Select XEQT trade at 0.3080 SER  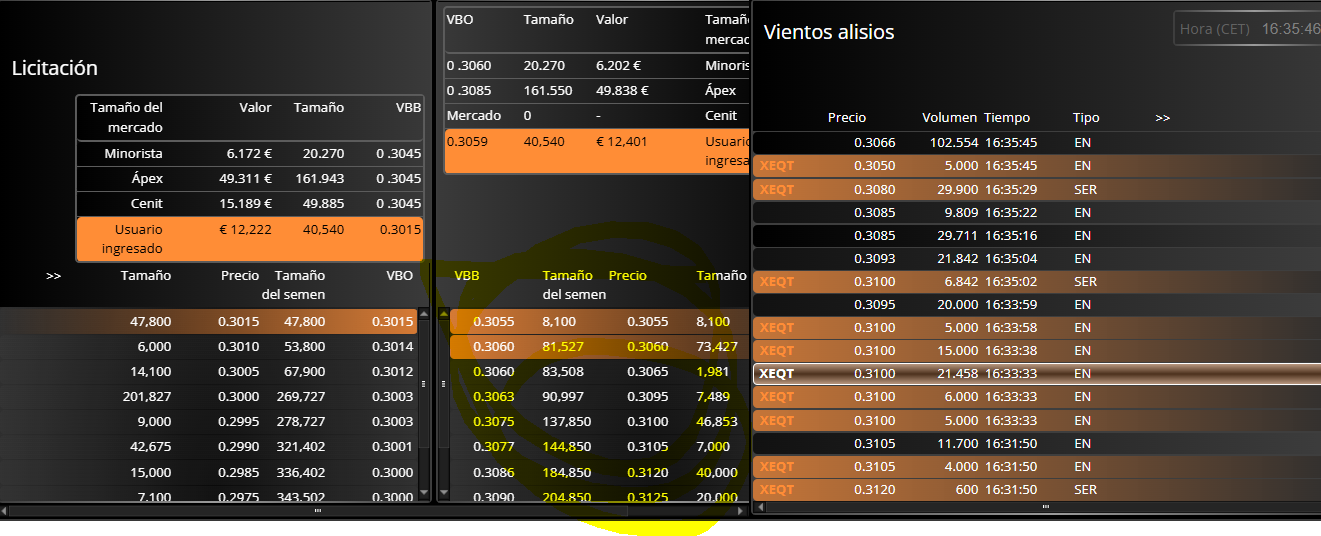click(1036, 189)
